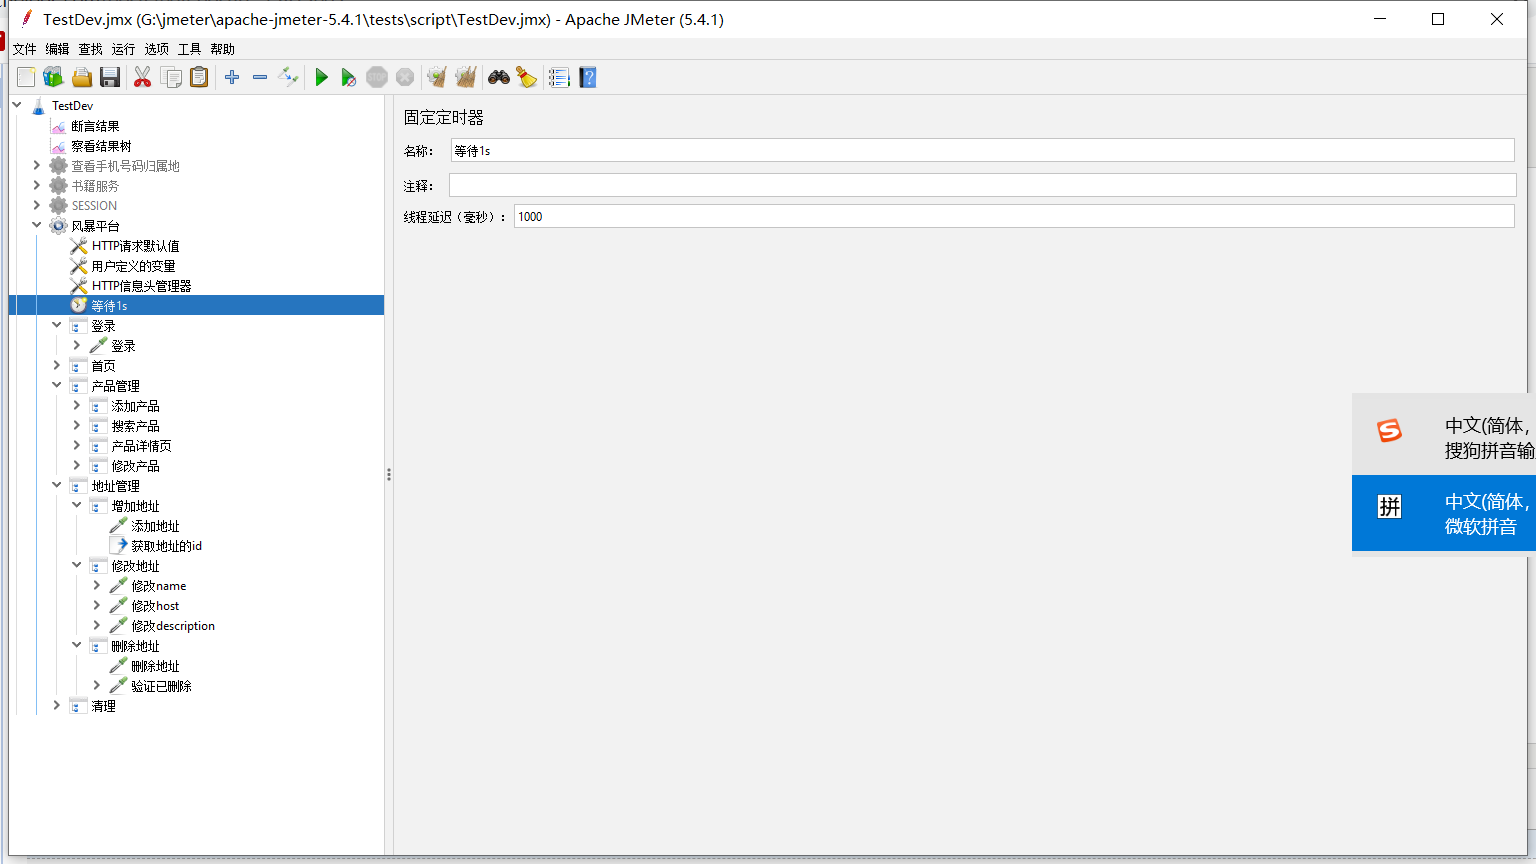The image size is (1536, 864).
Task: Open the 帮助 menu
Action: (x=222, y=49)
